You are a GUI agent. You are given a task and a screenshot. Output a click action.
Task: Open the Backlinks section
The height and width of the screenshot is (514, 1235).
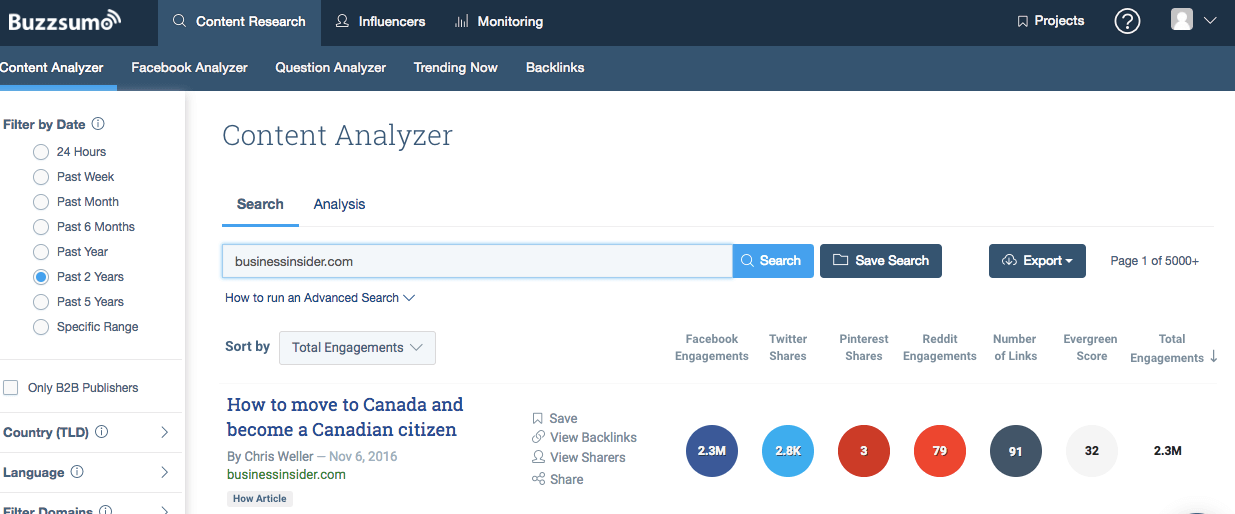coord(555,68)
